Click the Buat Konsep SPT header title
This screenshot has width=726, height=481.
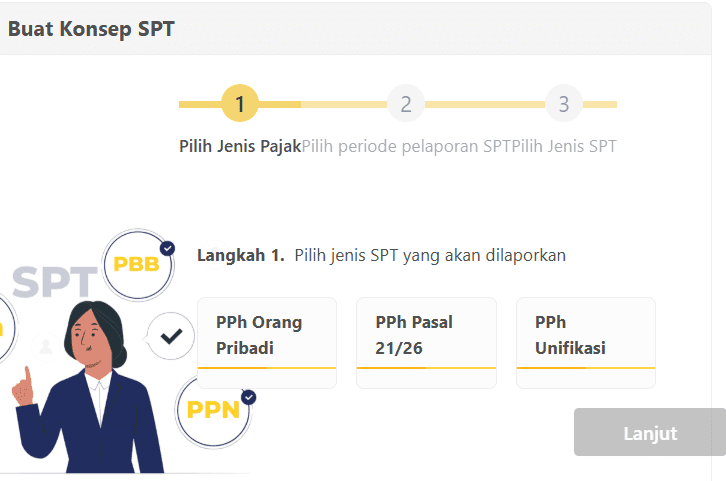(x=91, y=29)
